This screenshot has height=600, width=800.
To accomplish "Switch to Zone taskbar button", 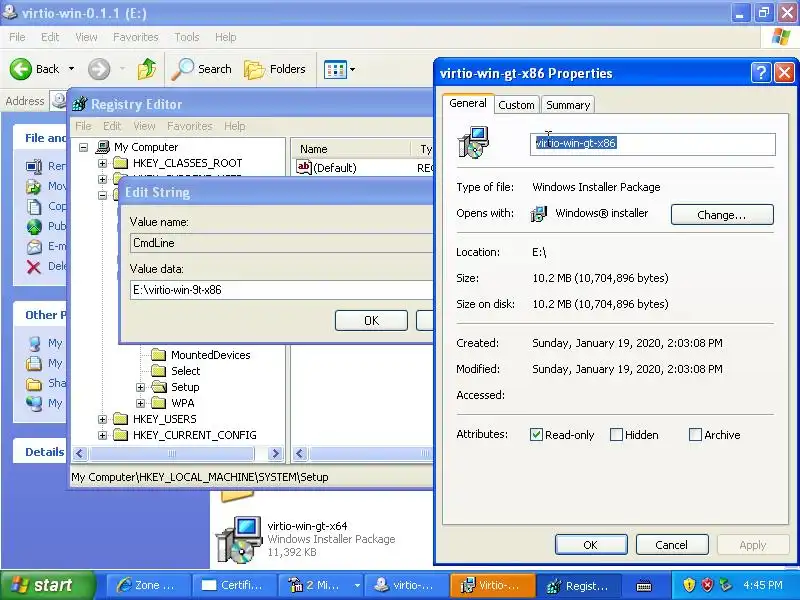I will (148, 586).
